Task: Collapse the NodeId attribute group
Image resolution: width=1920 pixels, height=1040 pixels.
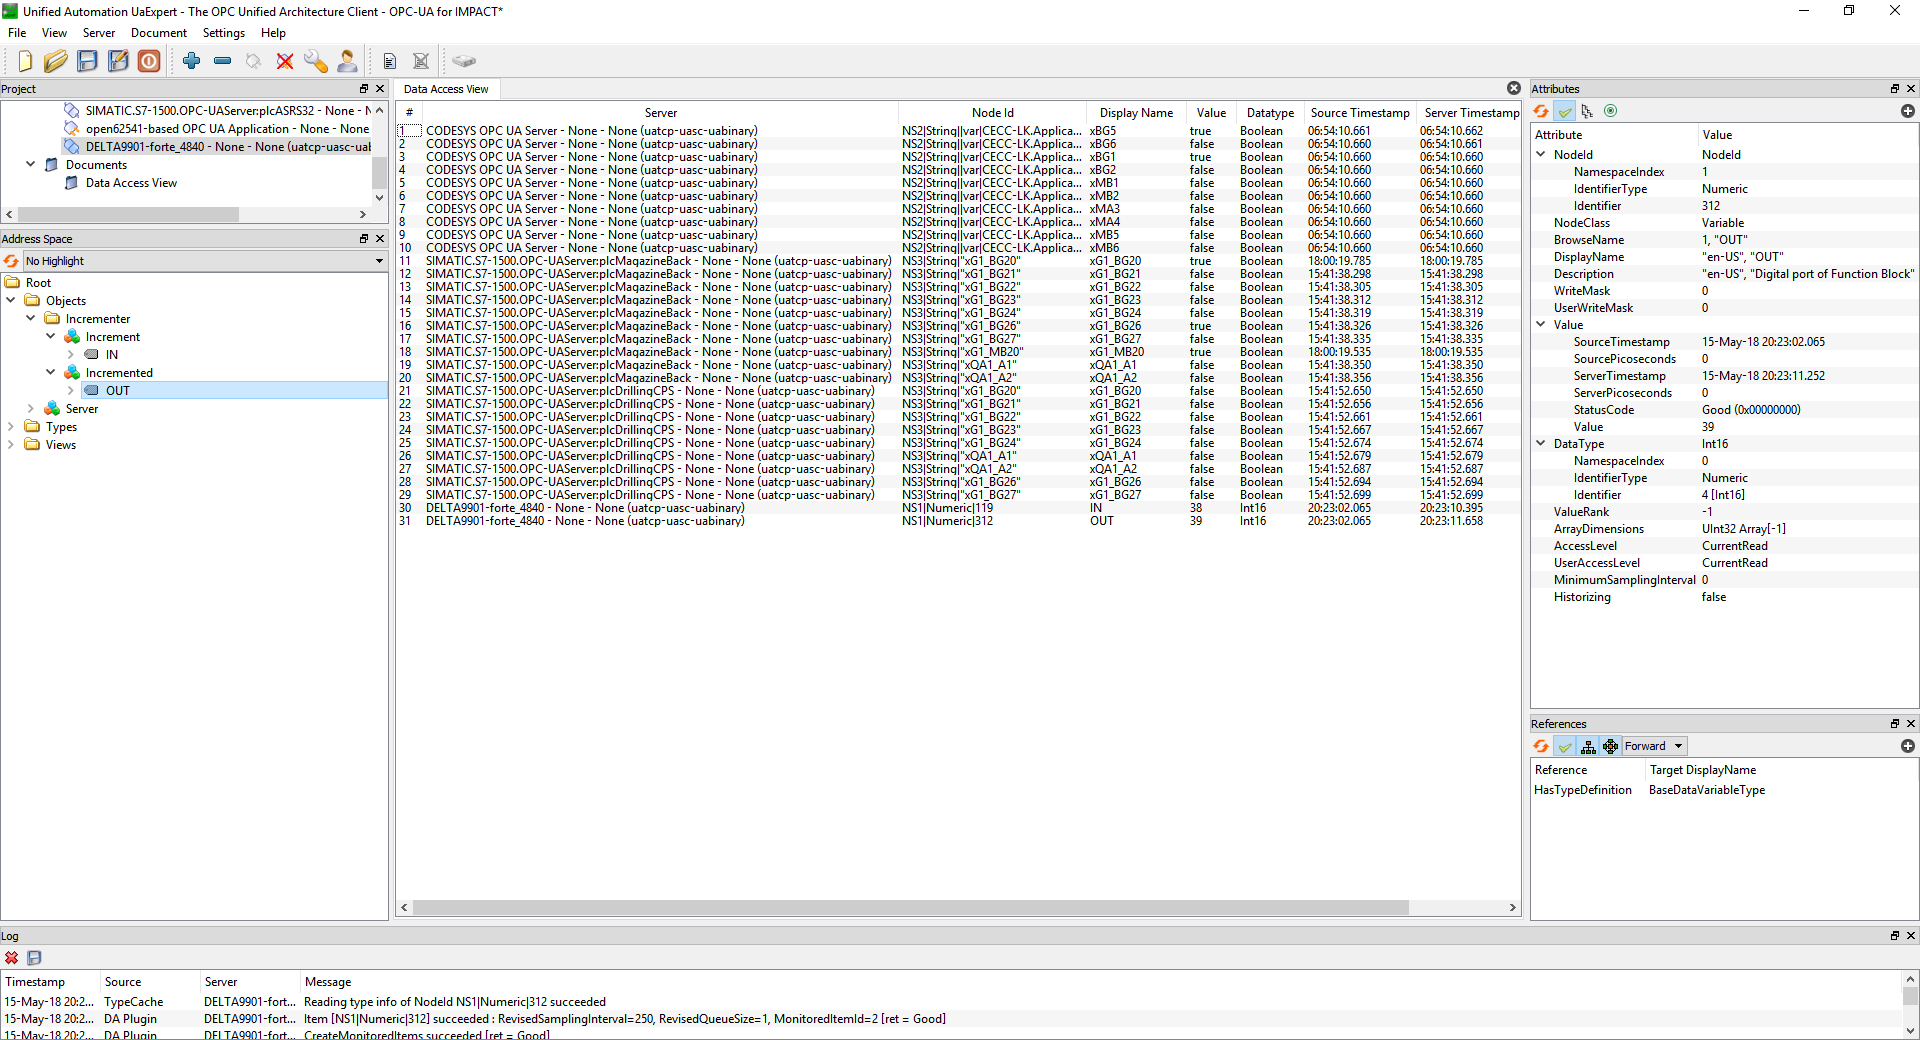Action: [1541, 154]
